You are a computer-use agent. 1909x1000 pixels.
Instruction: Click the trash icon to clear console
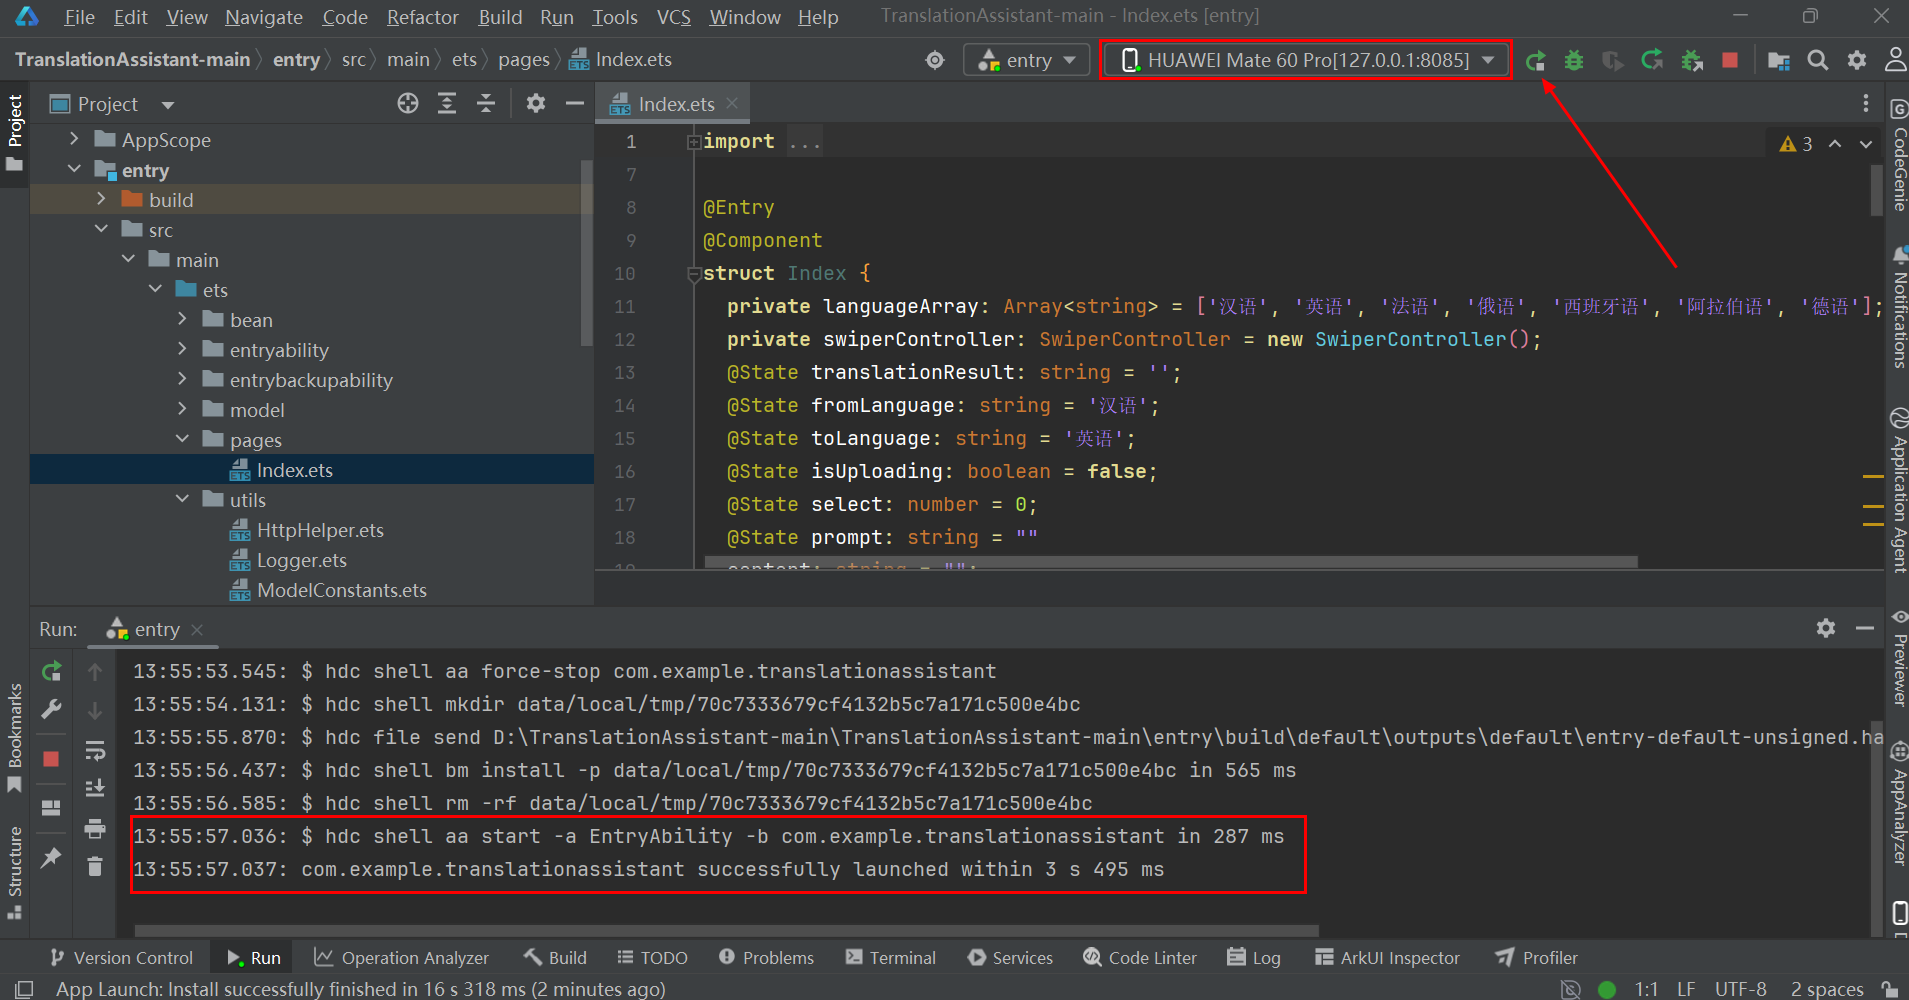coord(95,867)
